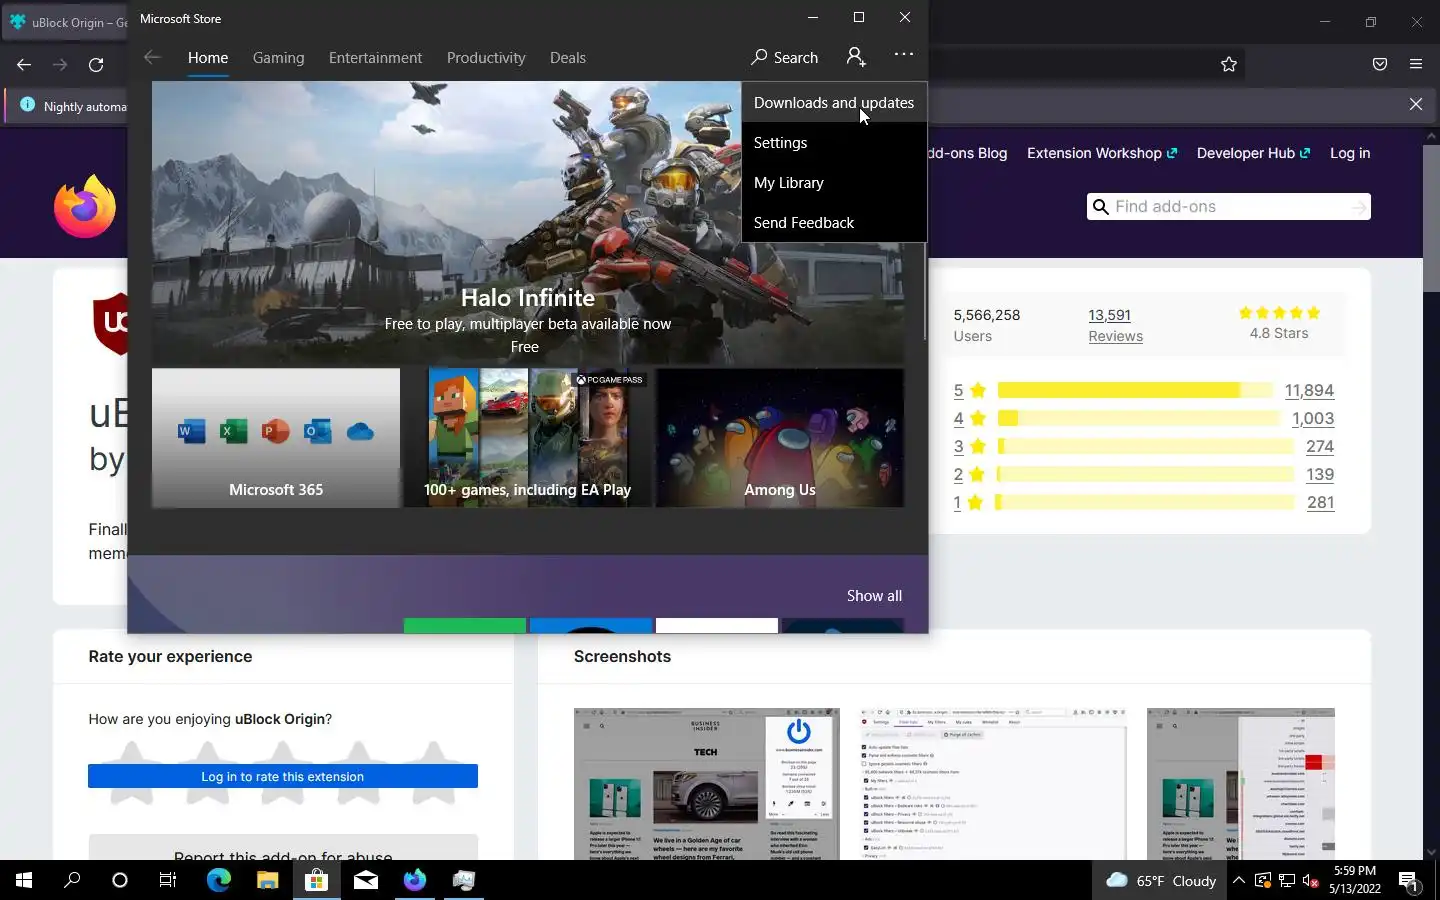This screenshot has width=1440, height=900.
Task: Open the Among Us tile
Action: pos(780,438)
